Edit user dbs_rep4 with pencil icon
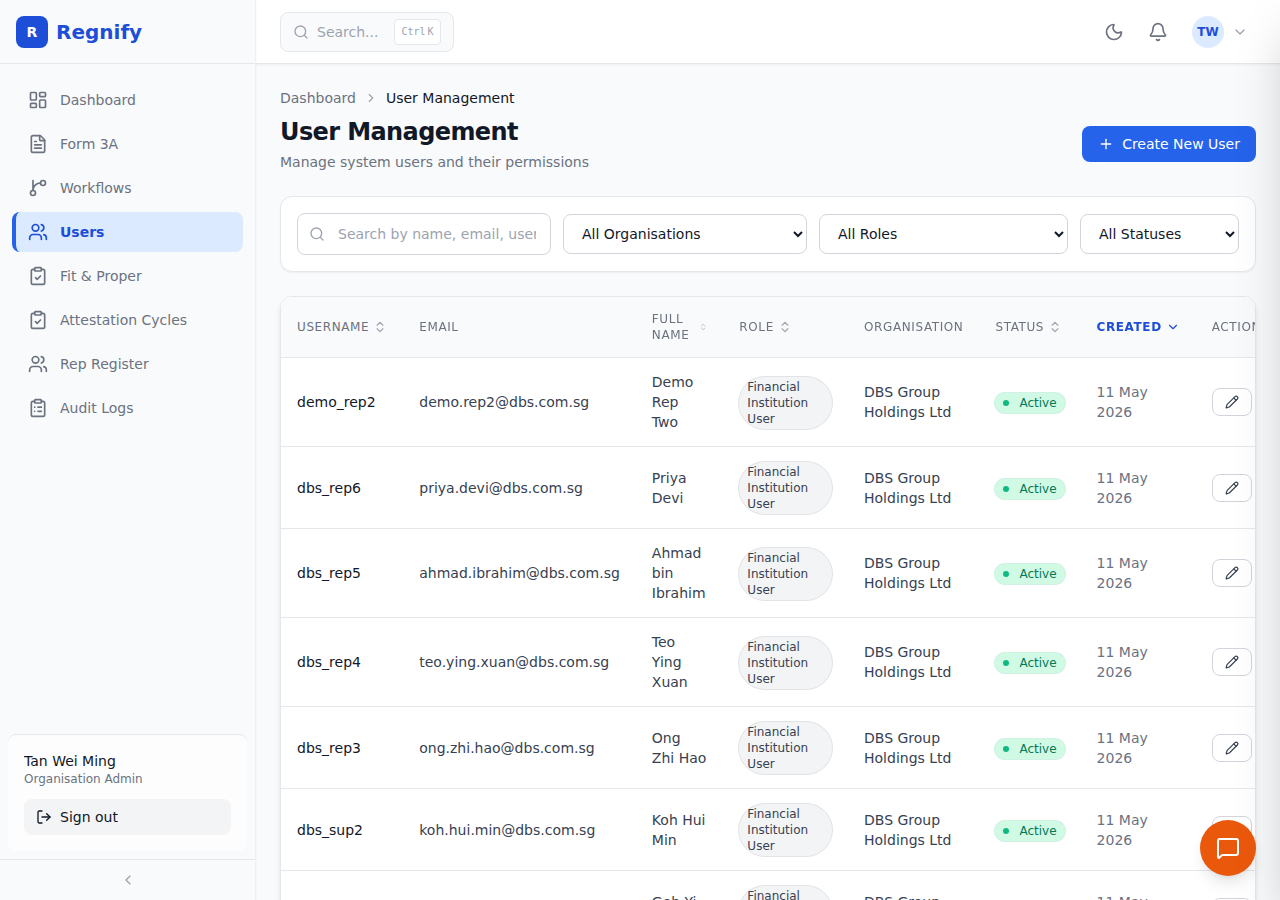1280x900 pixels. click(1232, 662)
